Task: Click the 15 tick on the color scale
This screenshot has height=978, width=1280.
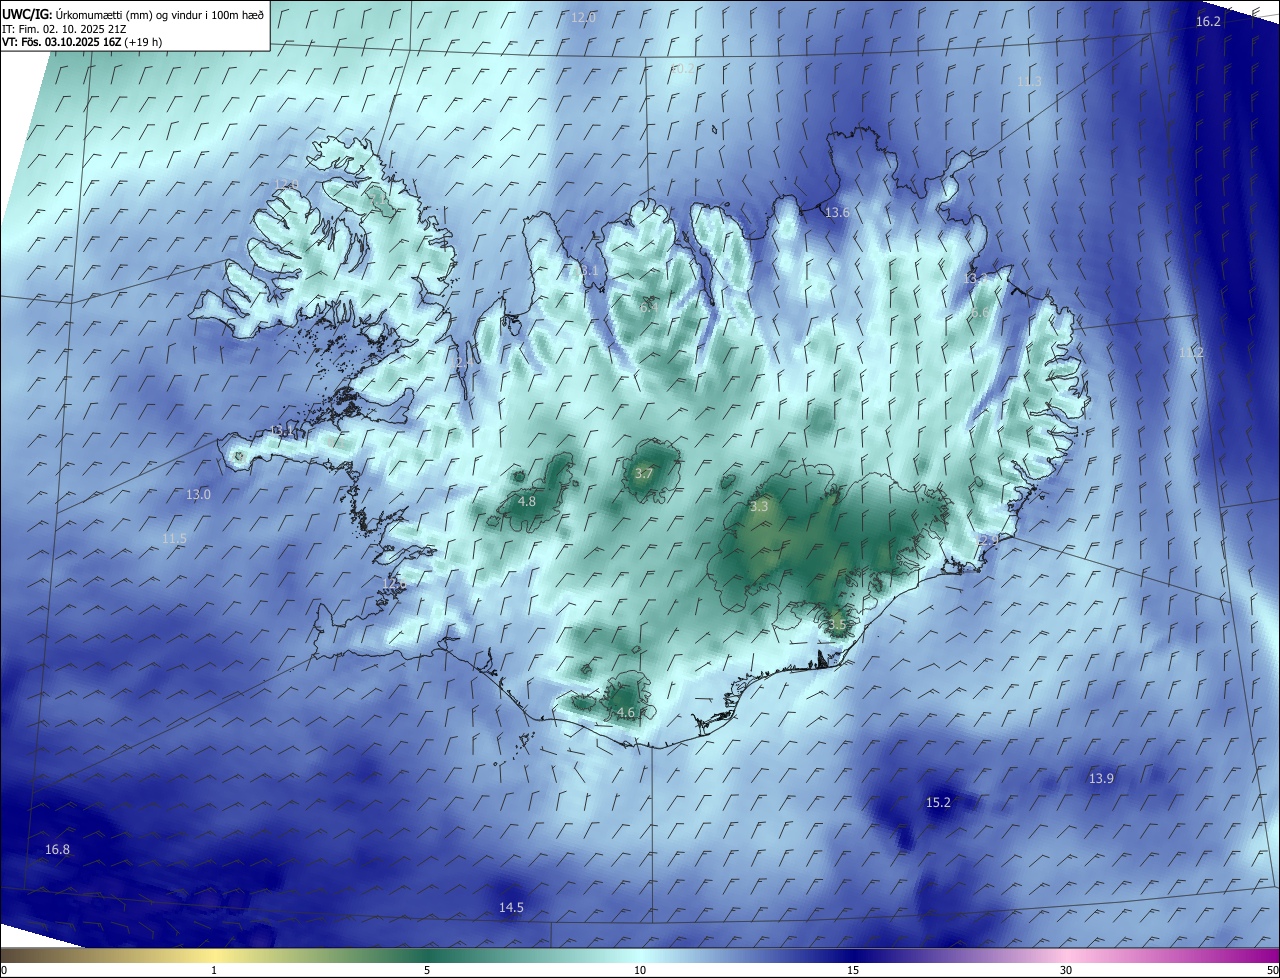Action: [x=853, y=970]
